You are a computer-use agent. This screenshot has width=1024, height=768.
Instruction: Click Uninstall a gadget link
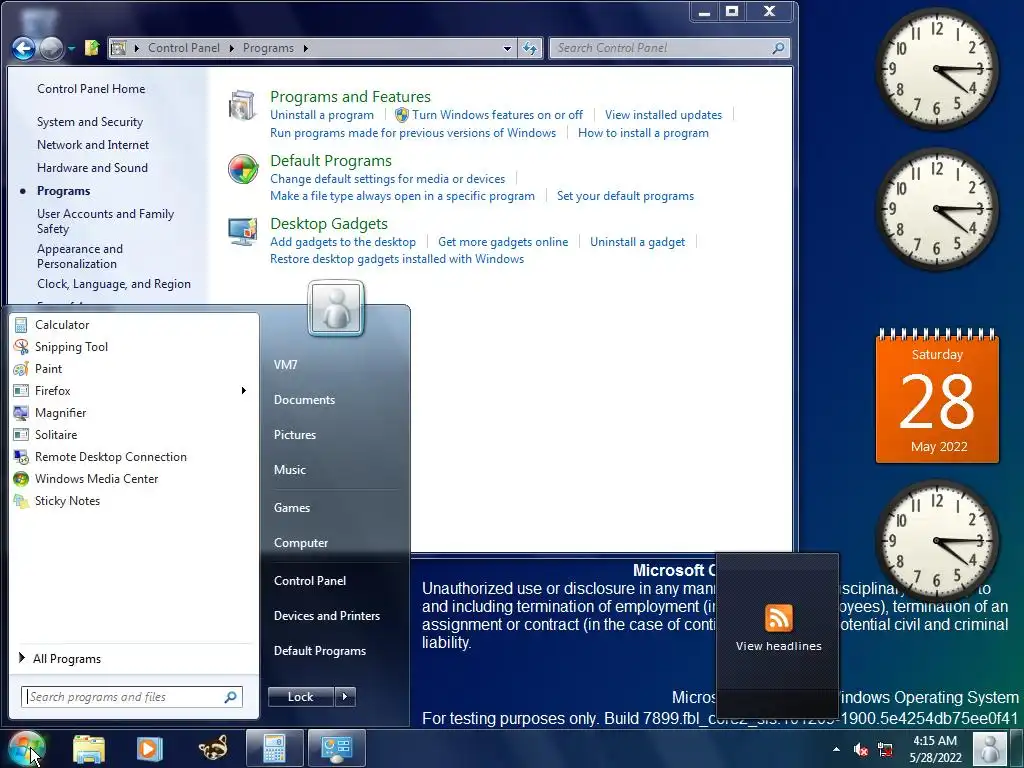tap(637, 242)
